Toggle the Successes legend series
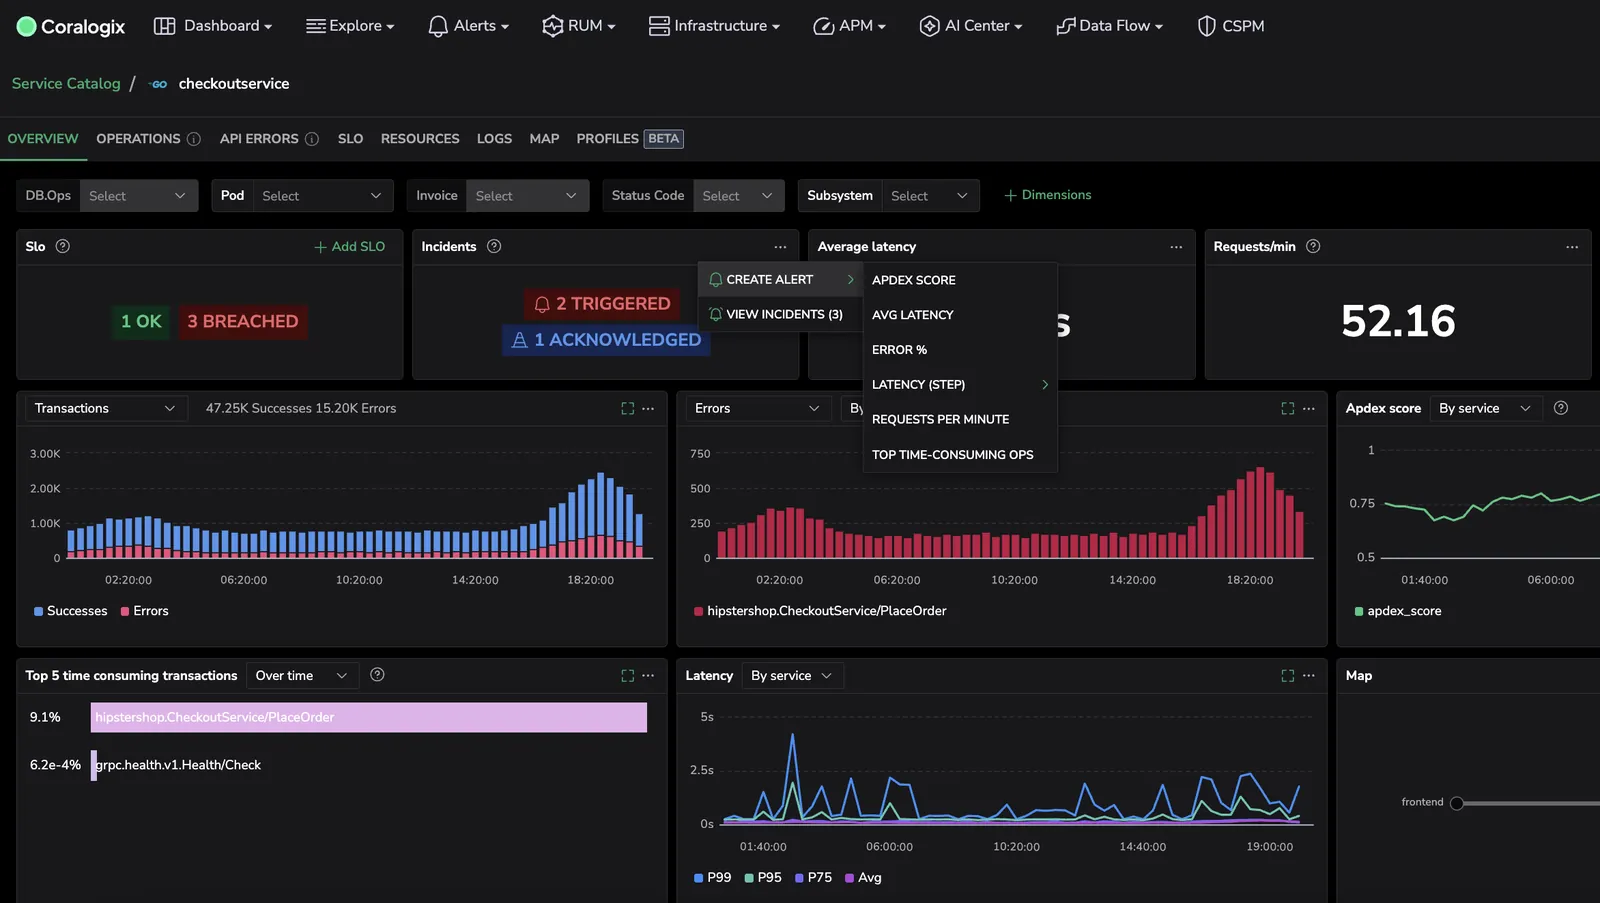 coord(70,611)
